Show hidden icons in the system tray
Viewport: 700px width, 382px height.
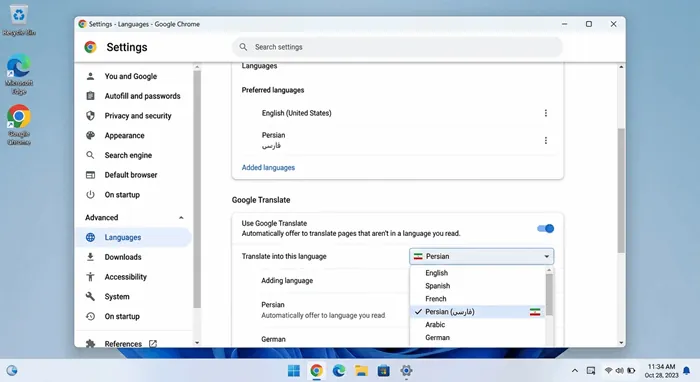(x=575, y=370)
